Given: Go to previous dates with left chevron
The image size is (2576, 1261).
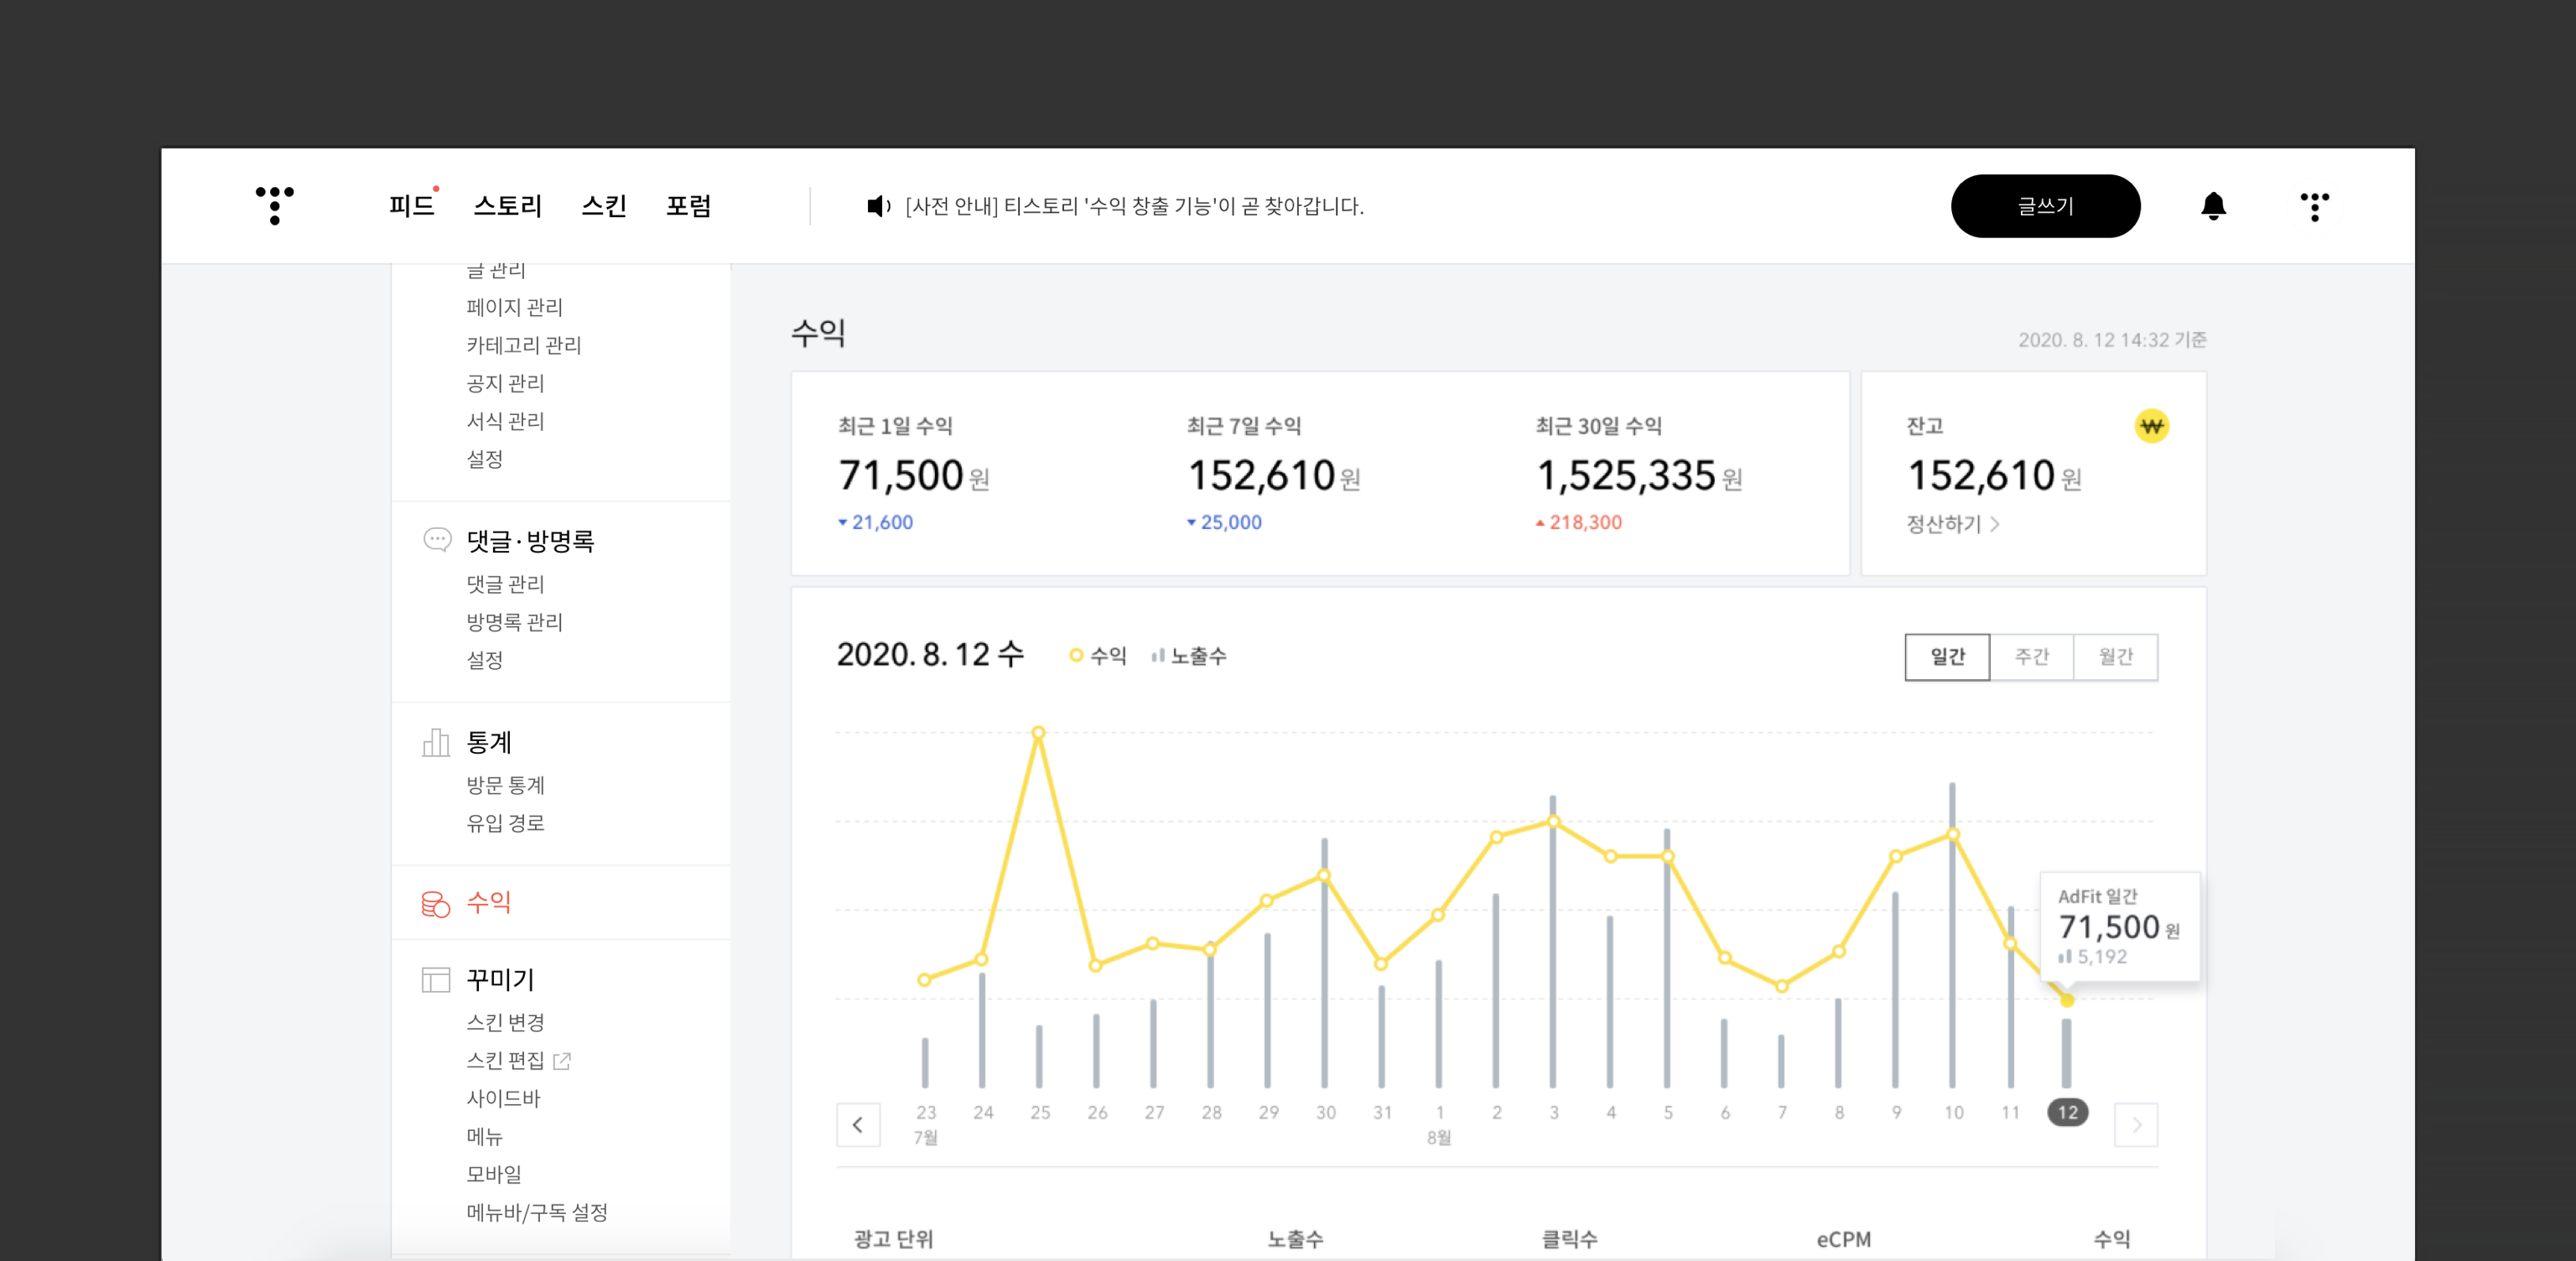Looking at the screenshot, I should coord(858,1125).
